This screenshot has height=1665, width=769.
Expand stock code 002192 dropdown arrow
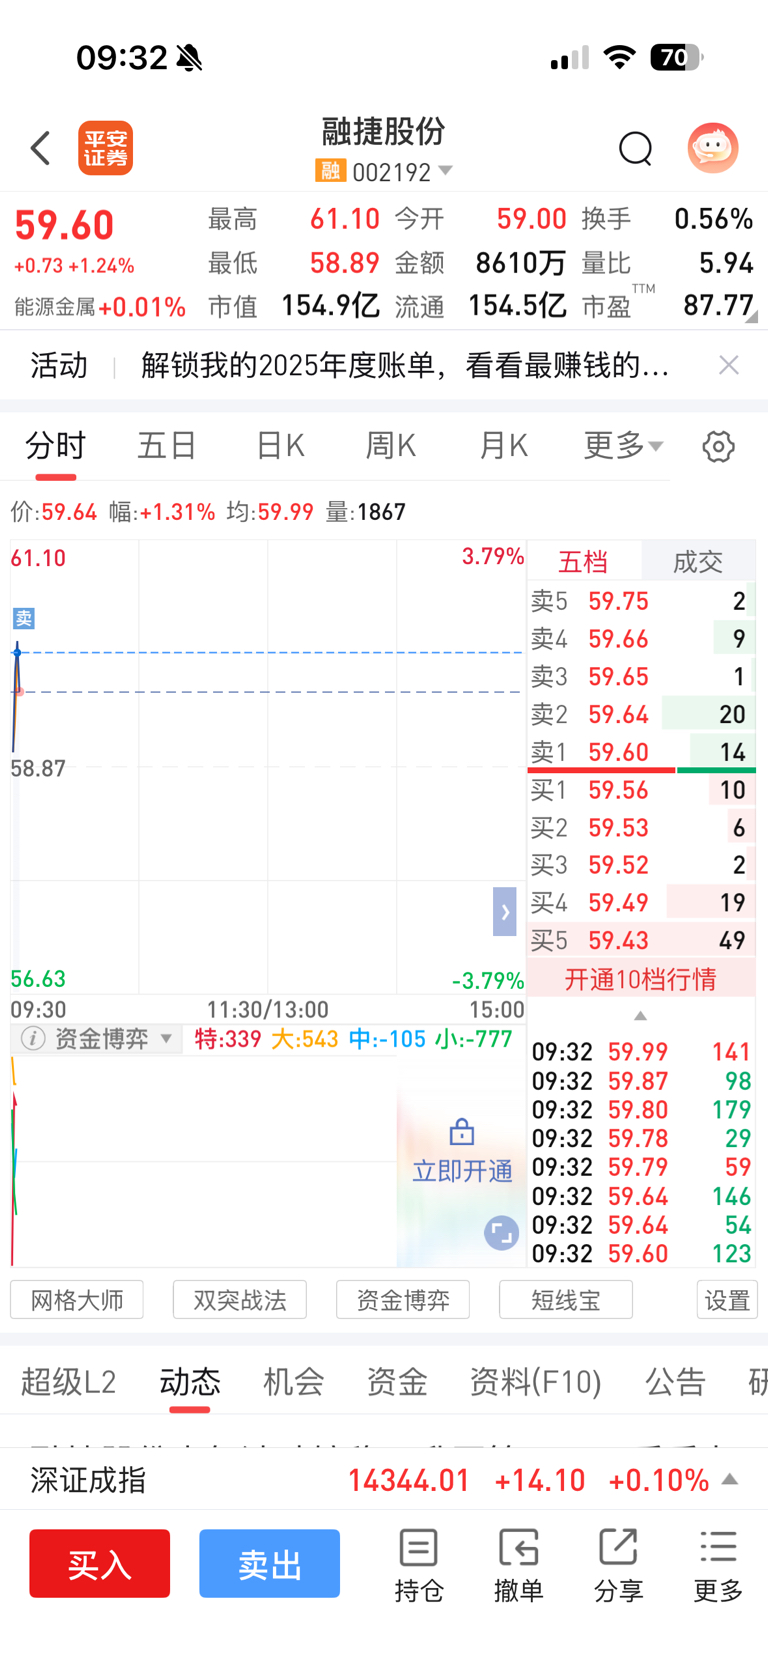click(446, 171)
